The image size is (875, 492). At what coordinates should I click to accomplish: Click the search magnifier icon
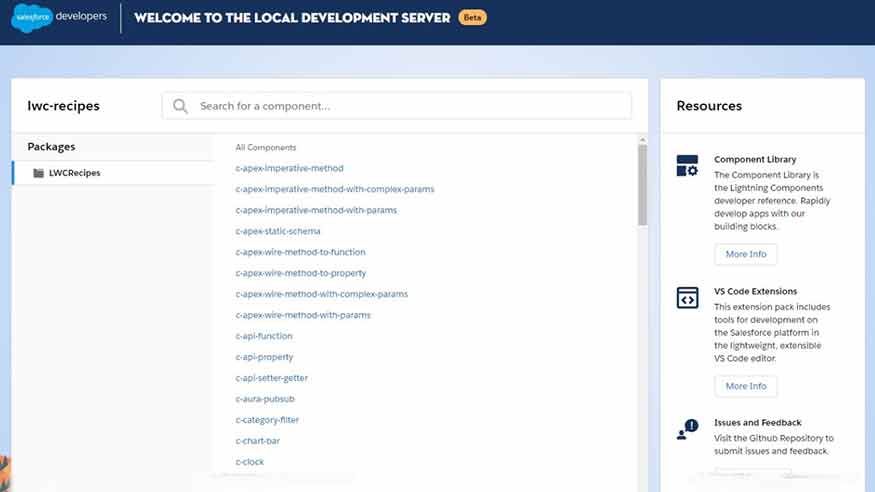click(180, 106)
